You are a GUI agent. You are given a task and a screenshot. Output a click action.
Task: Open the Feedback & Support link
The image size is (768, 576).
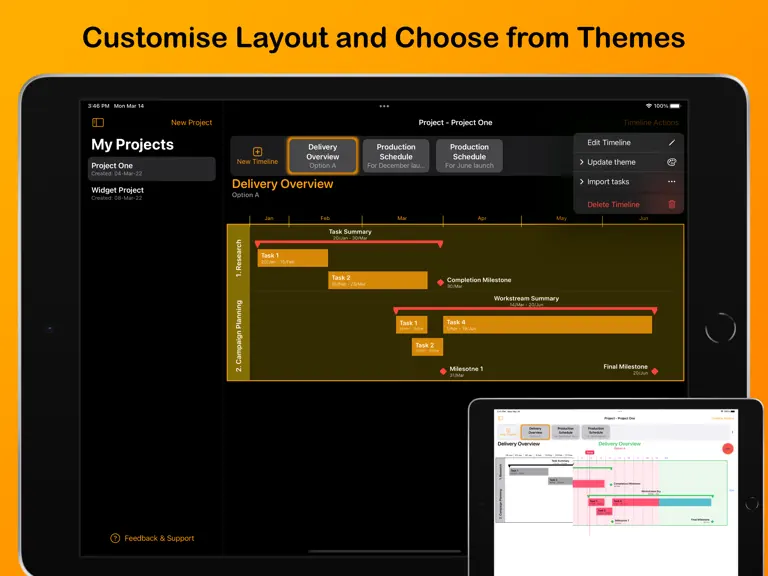(x=152, y=538)
